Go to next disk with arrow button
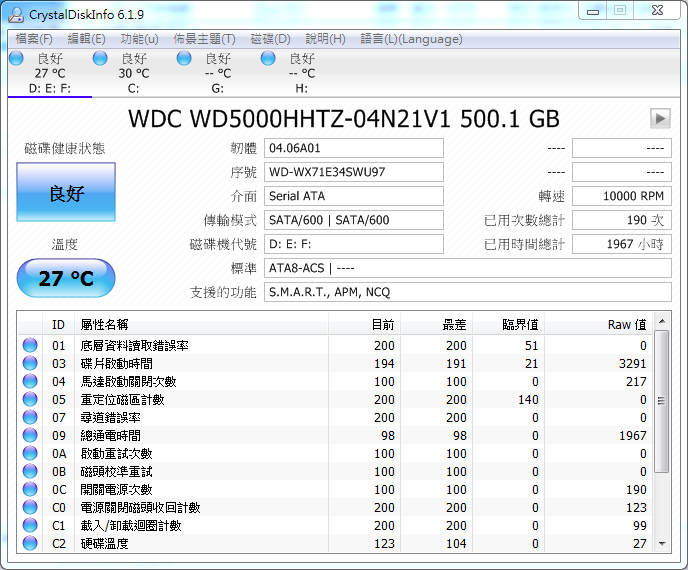The width and height of the screenshot is (688, 570). pos(660,118)
